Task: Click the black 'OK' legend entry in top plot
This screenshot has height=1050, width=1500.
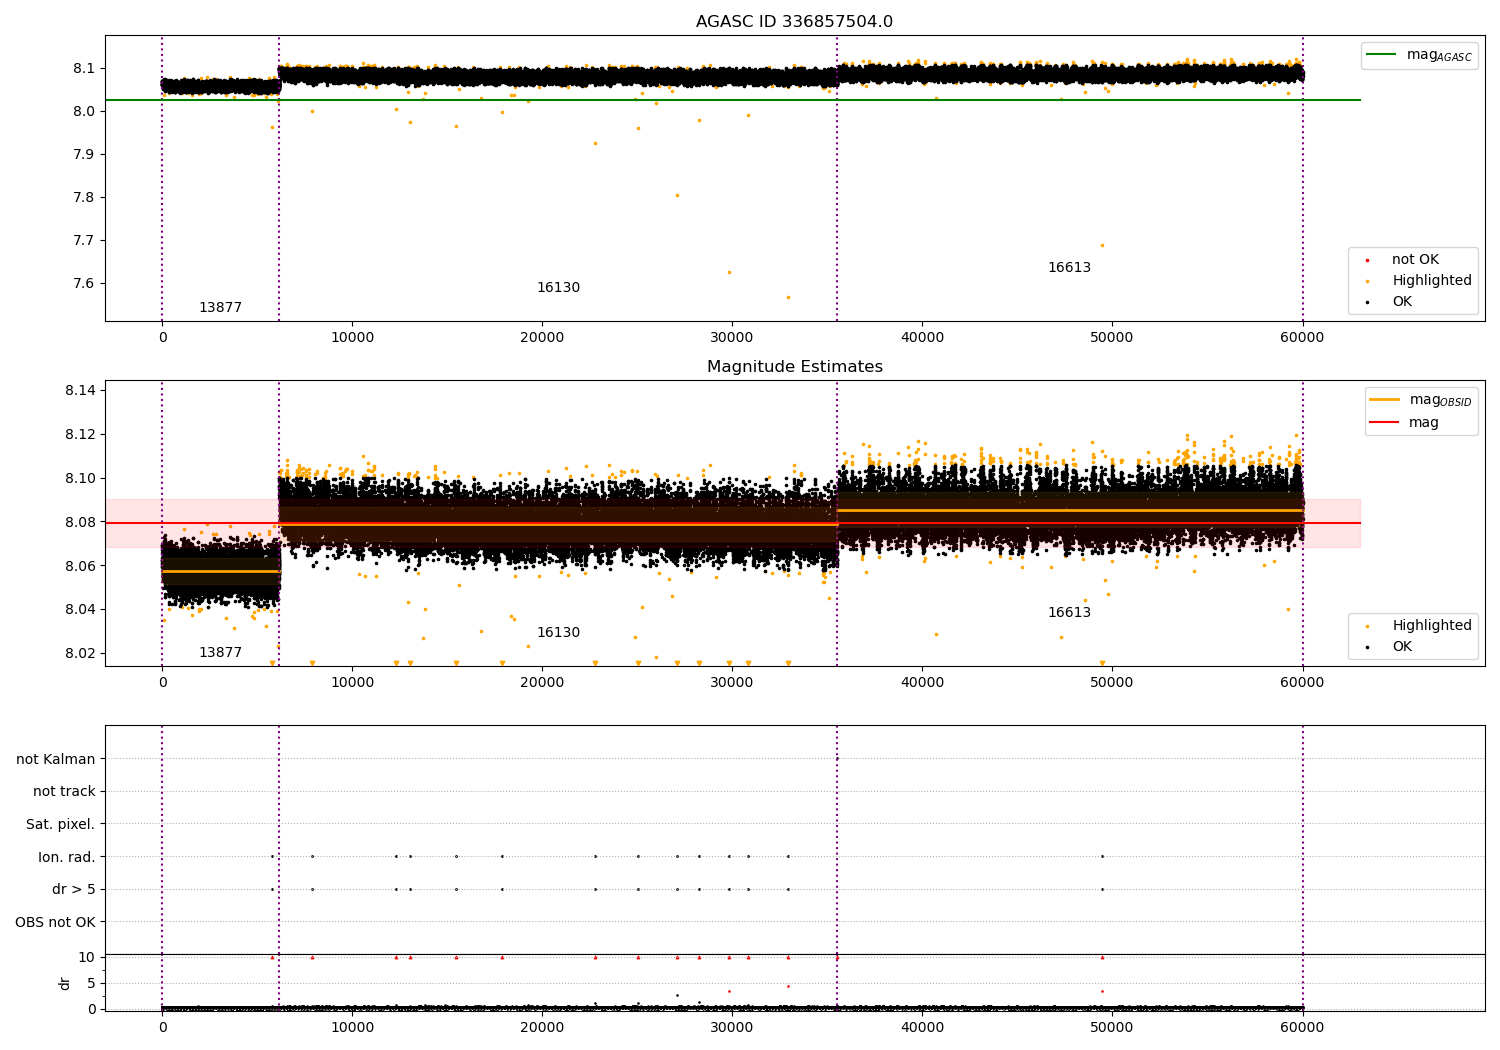Action: point(1401,302)
